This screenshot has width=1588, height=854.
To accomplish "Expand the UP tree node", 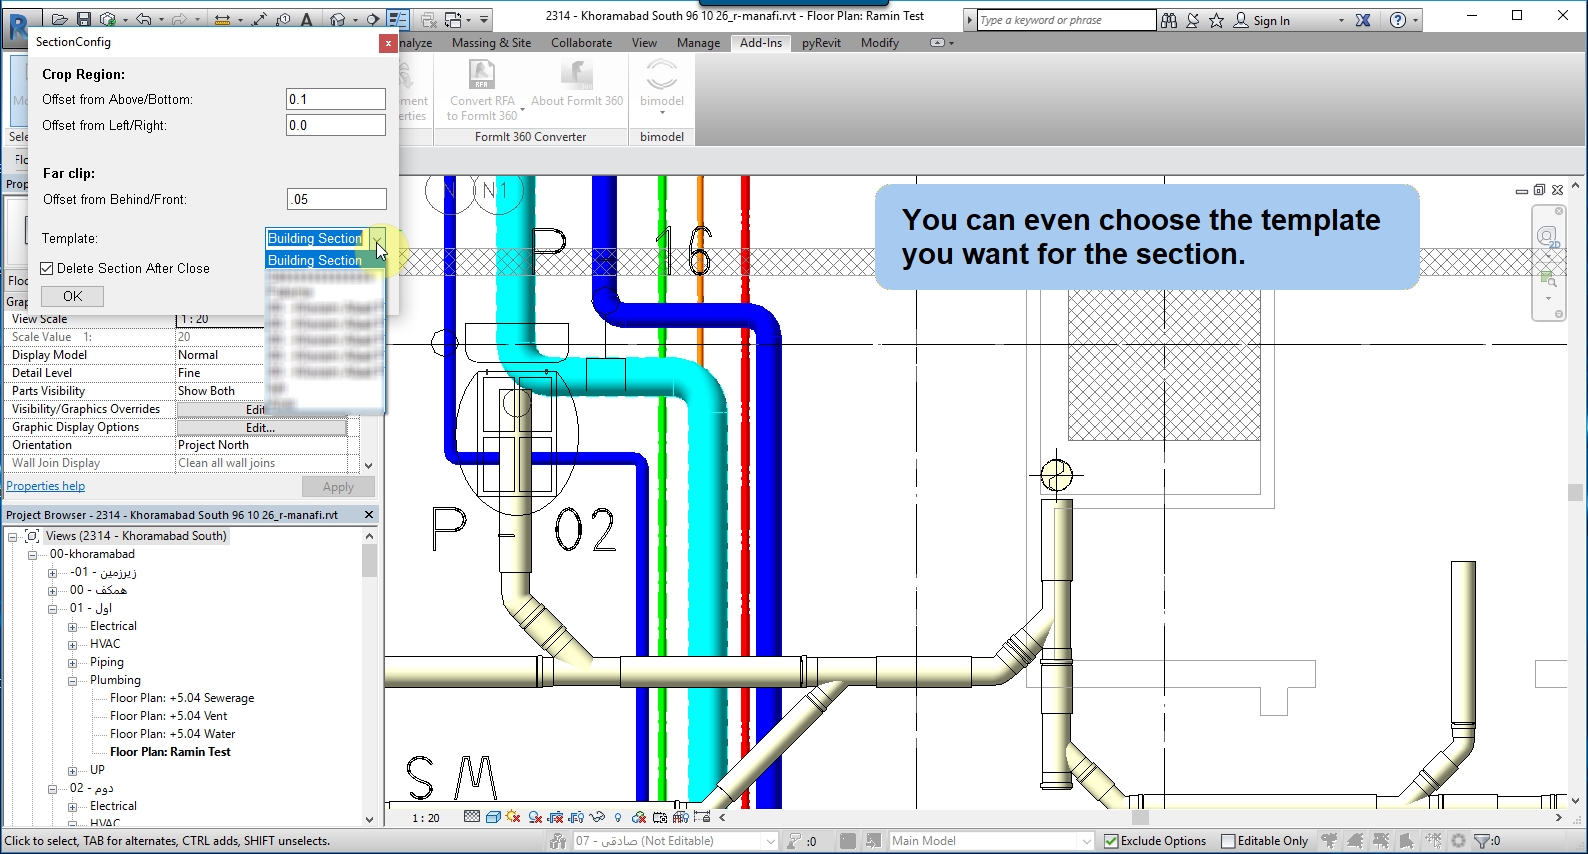I will pos(72,770).
